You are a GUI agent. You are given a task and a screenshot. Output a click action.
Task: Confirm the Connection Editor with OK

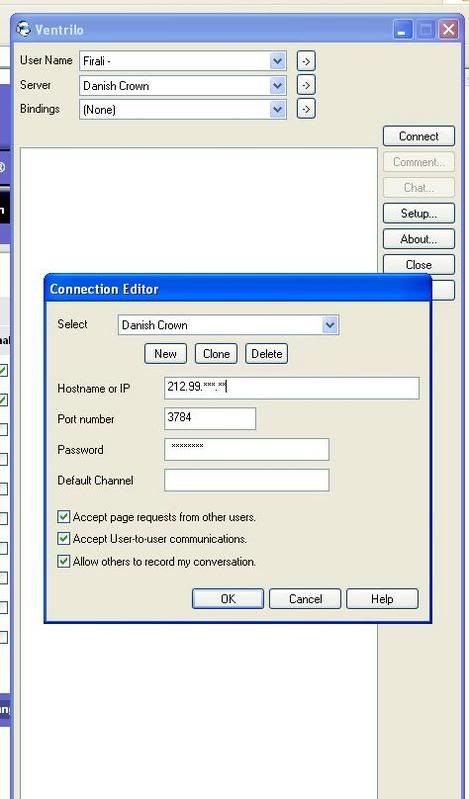click(228, 599)
